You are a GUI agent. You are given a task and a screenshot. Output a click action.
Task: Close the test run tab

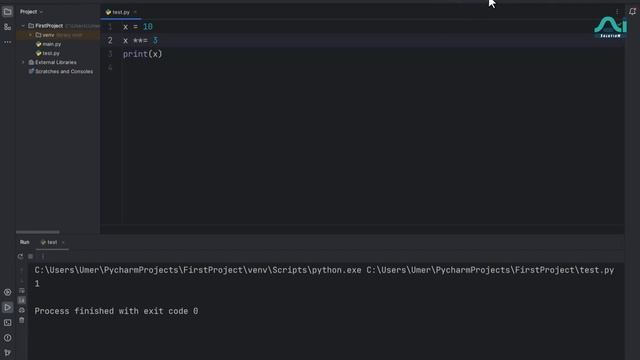[x=63, y=242]
